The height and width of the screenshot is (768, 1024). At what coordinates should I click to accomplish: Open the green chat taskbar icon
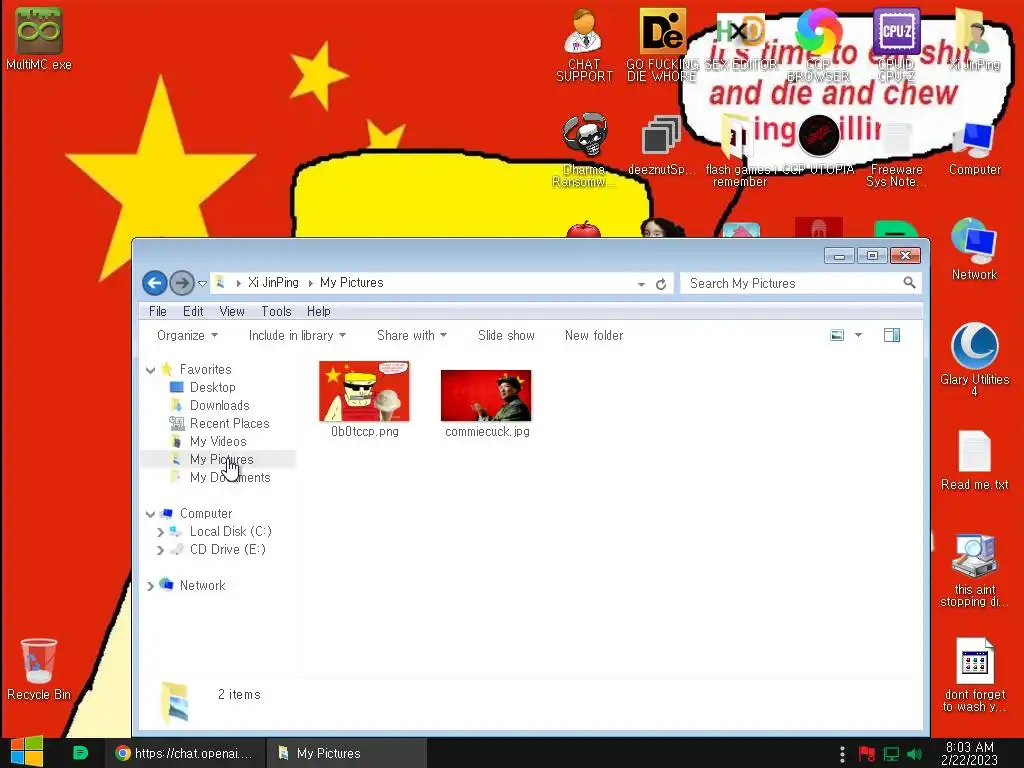[80, 753]
